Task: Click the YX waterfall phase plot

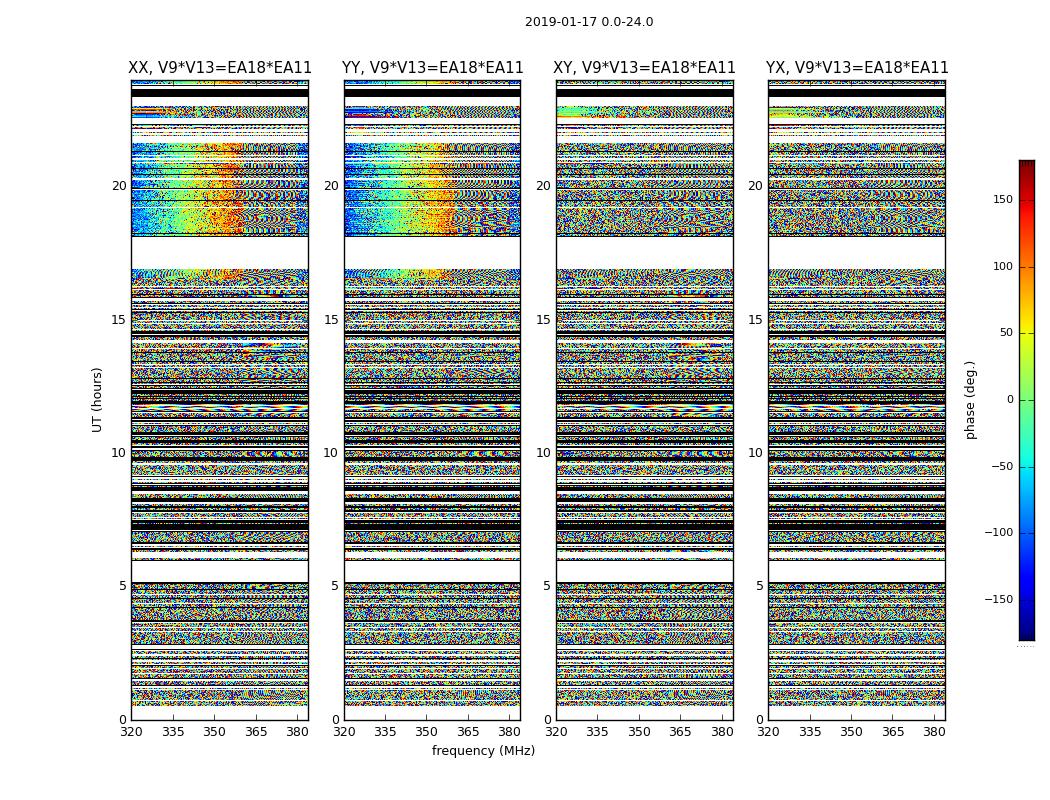Action: pyautogui.click(x=857, y=400)
